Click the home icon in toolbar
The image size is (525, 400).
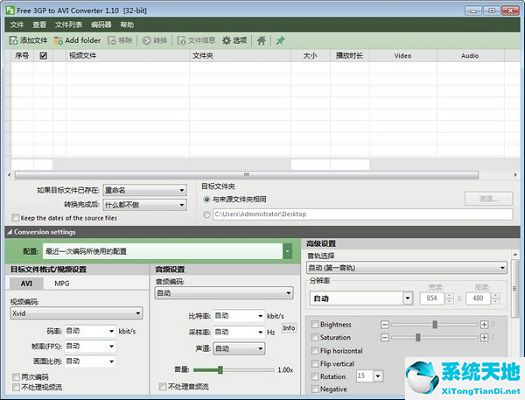coord(261,41)
